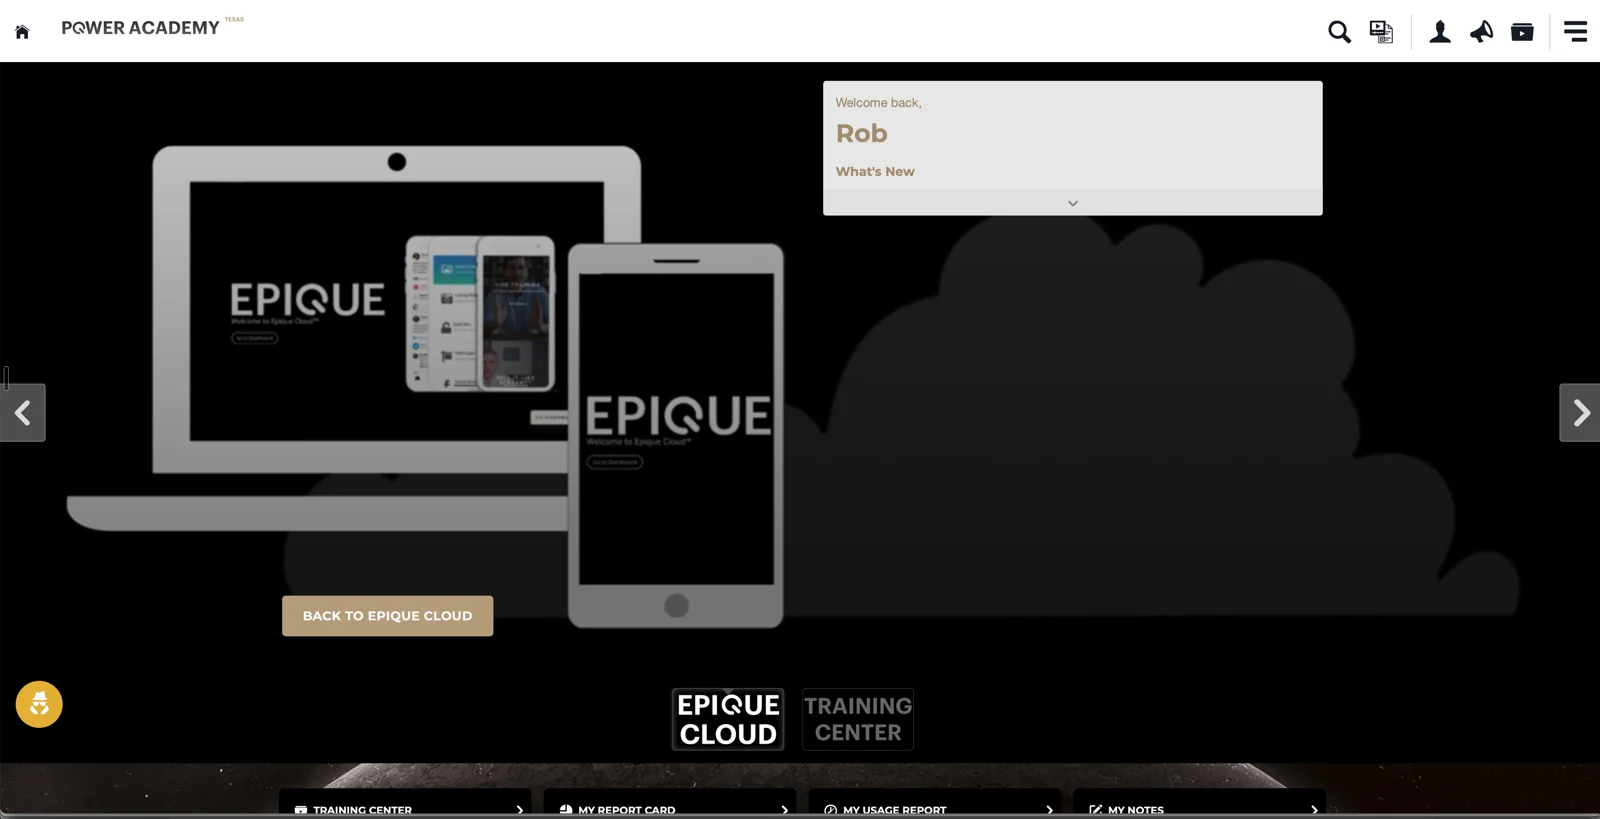Click the "What's New" heading text
Screen dimensions: 1600x819
[875, 171]
